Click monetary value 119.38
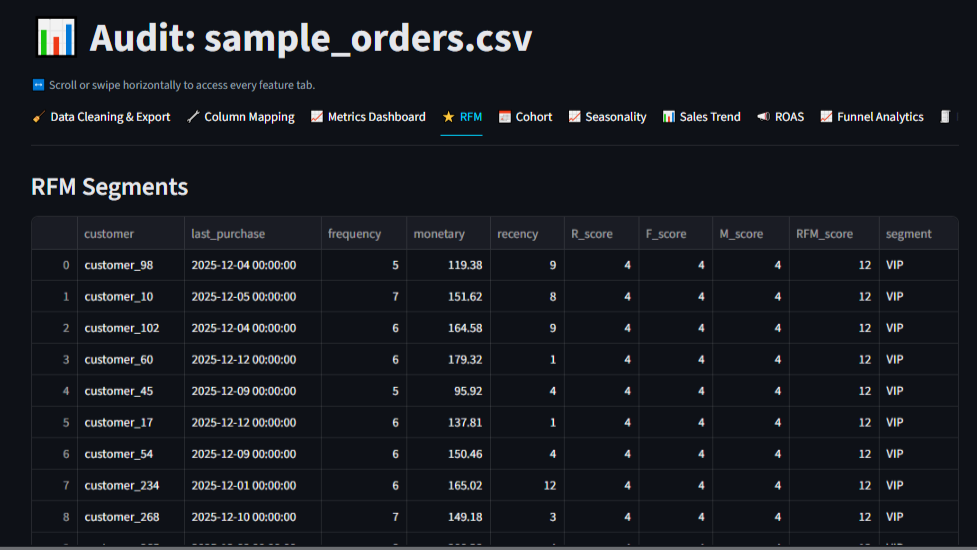977x550 pixels. (449, 265)
